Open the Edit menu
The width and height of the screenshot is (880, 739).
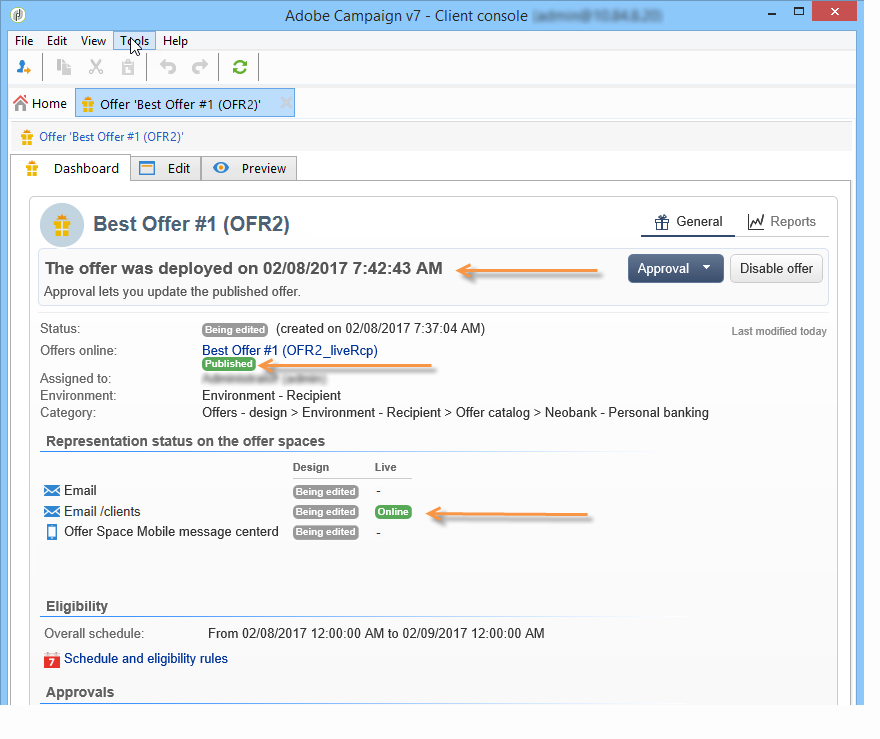pos(57,41)
